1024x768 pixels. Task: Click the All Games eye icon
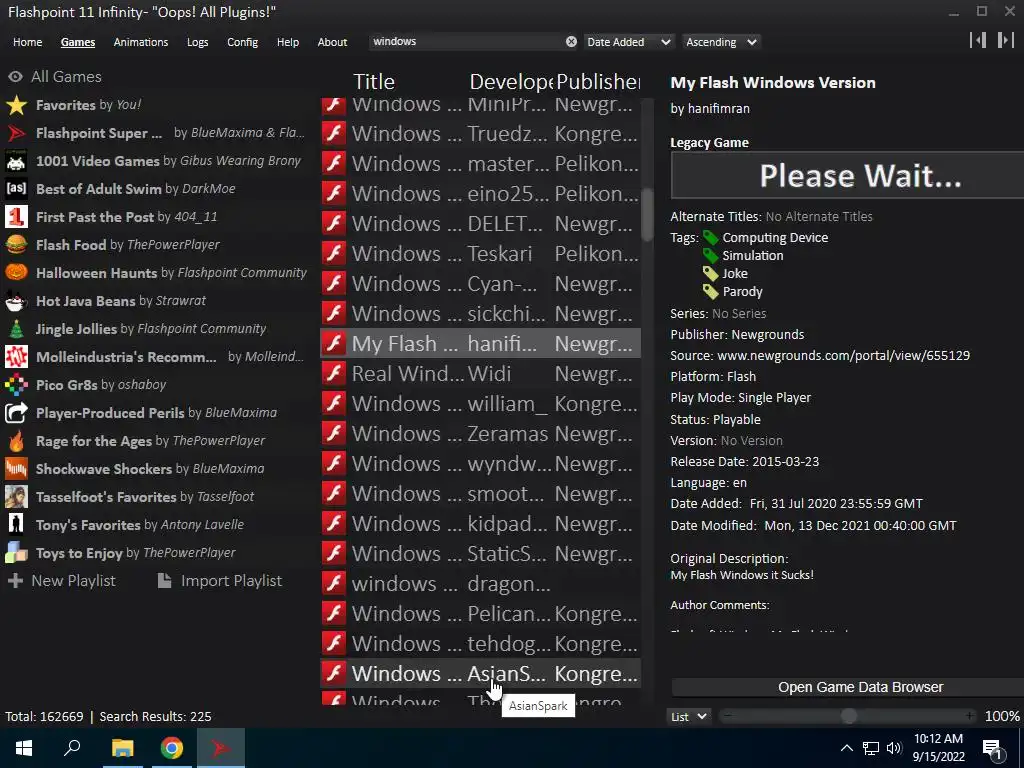tap(16, 77)
